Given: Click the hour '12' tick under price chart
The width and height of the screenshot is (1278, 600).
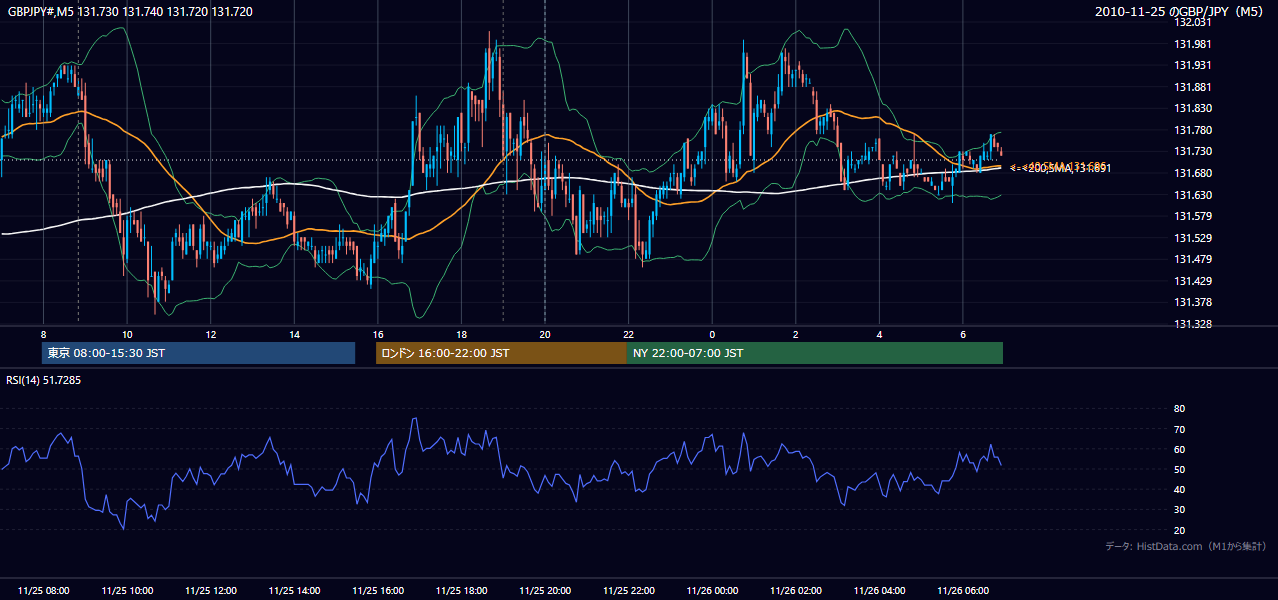Looking at the screenshot, I should [211, 333].
